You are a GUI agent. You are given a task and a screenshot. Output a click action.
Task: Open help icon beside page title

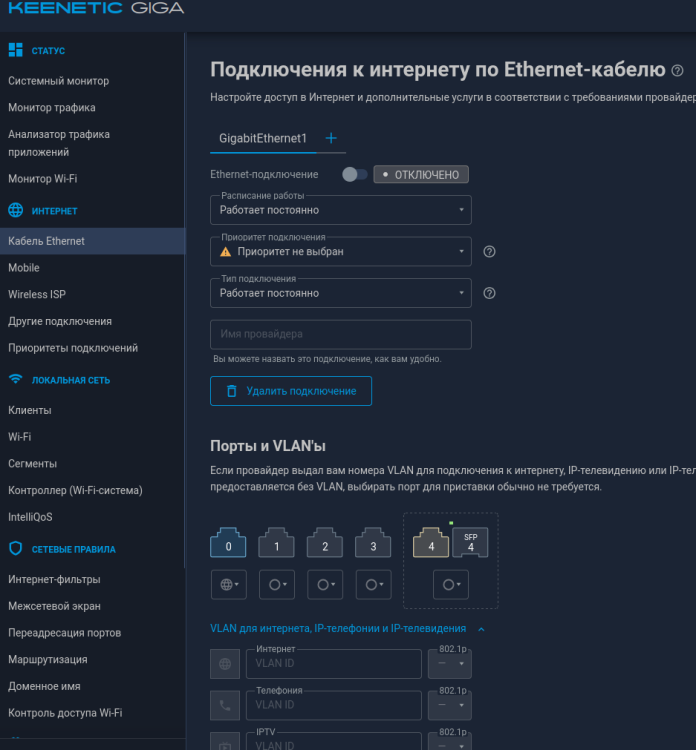click(677, 71)
